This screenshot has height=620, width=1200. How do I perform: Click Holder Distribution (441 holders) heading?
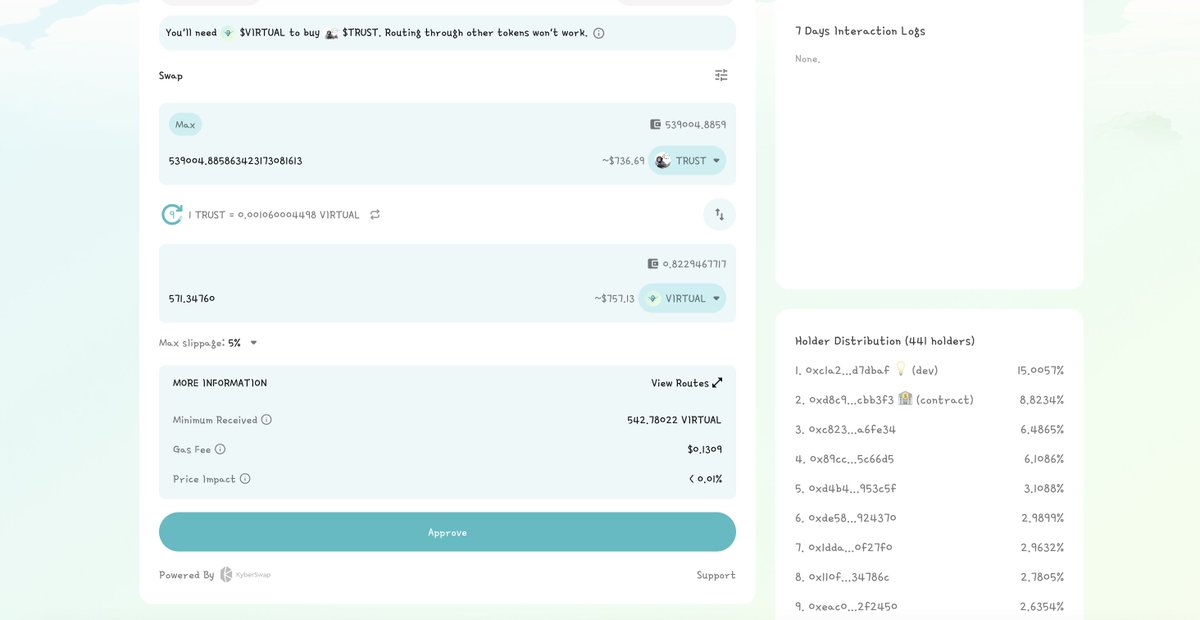885,341
